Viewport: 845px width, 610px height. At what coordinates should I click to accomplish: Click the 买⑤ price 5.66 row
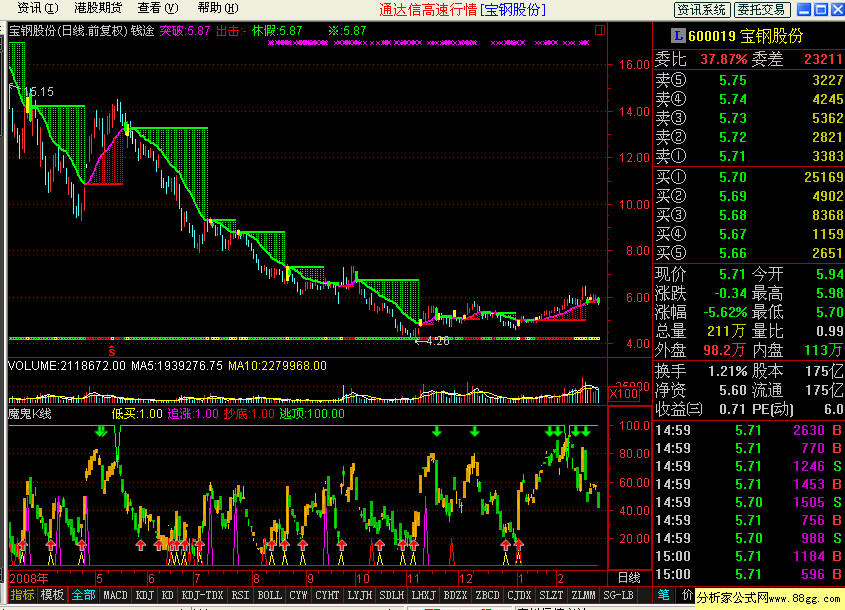(x=749, y=253)
